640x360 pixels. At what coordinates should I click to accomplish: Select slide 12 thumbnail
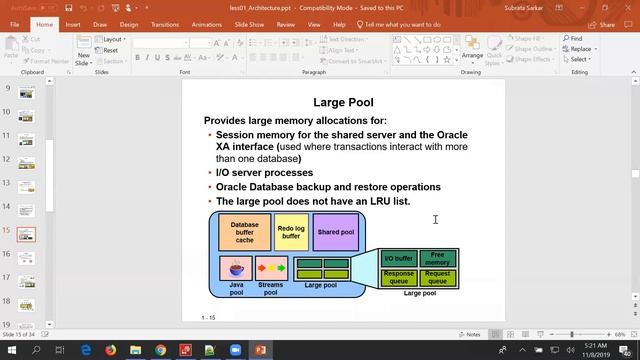[26, 164]
